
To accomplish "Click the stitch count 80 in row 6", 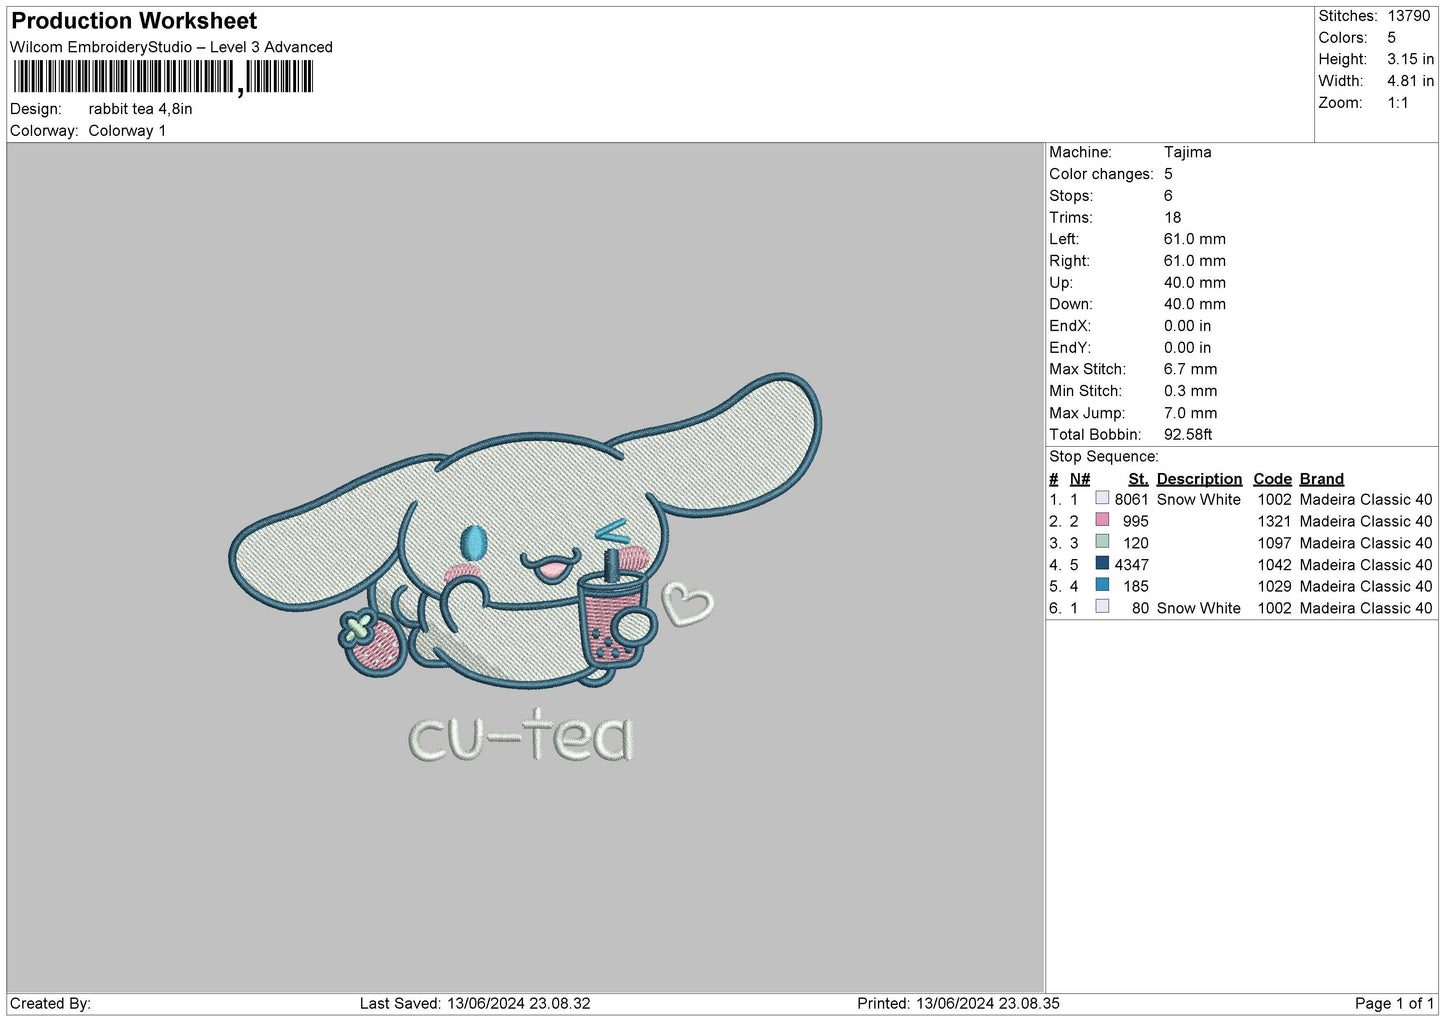I will click(x=1140, y=608).
